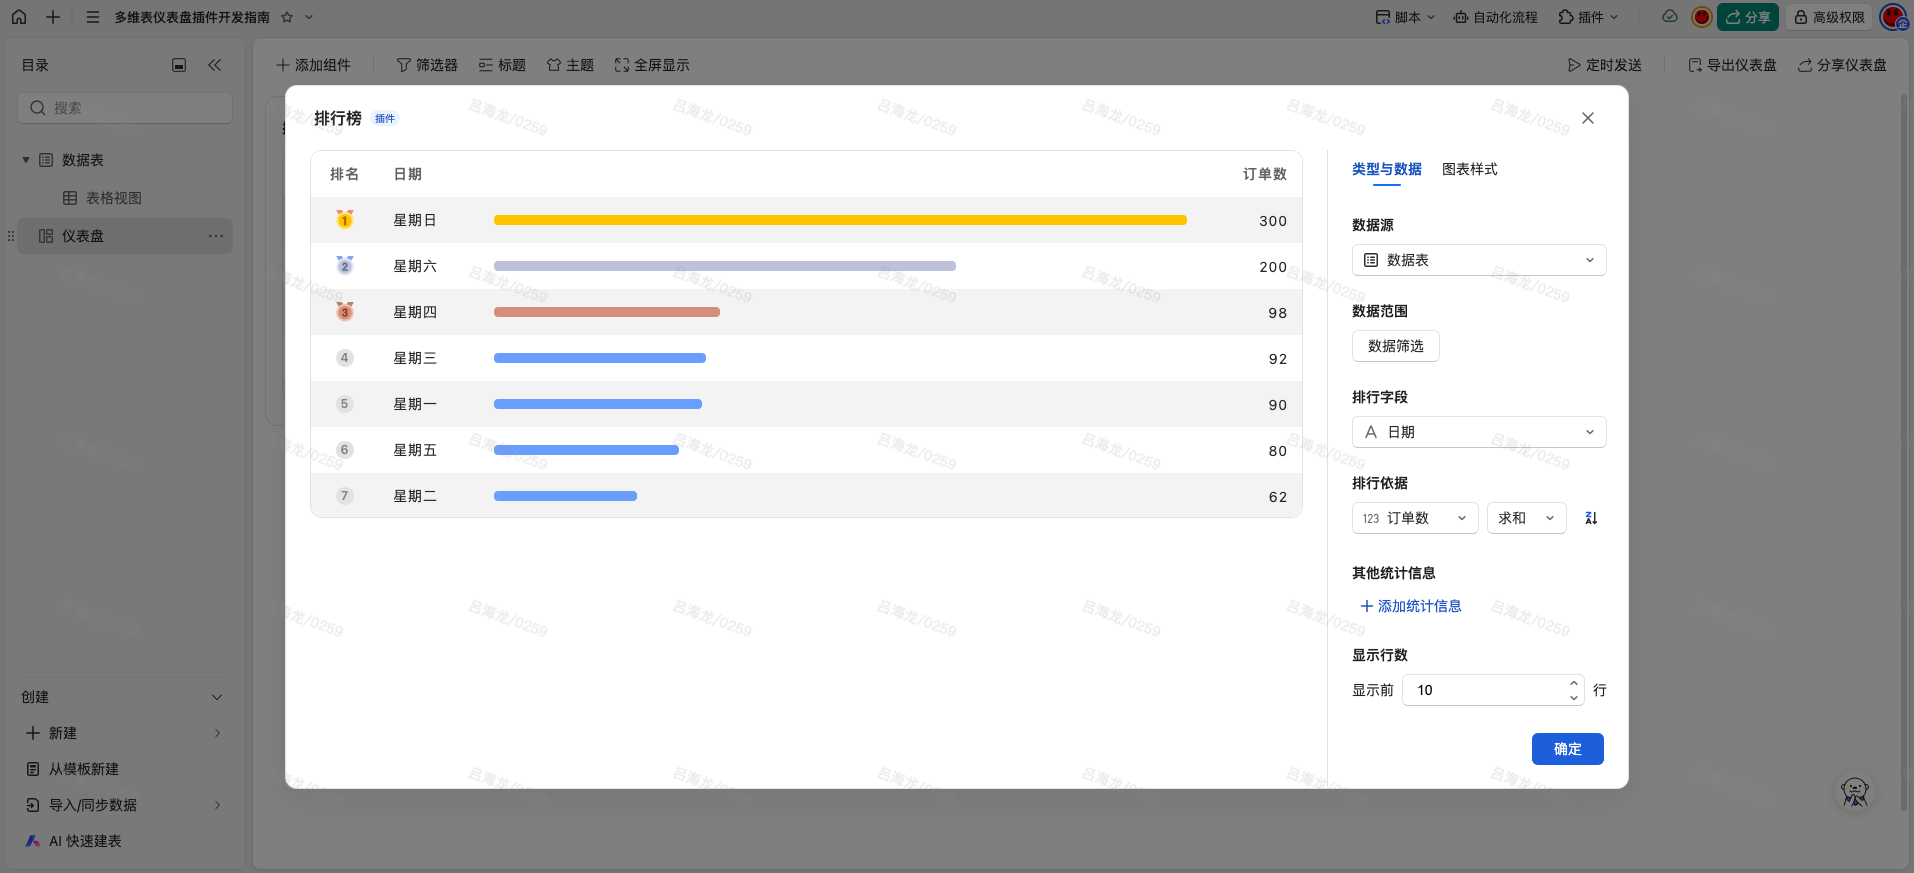The height and width of the screenshot is (873, 1914).
Task: Switch to the 图表样式 tab
Action: [1469, 169]
